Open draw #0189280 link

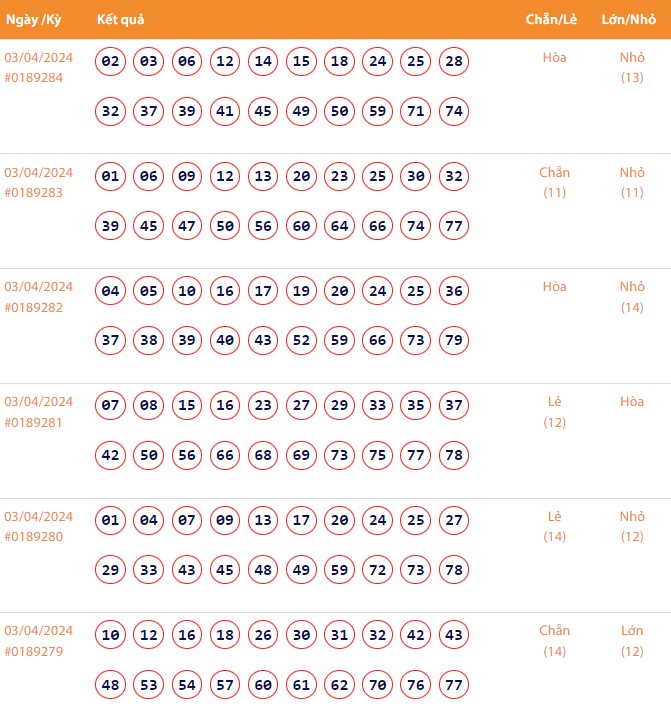point(33,536)
